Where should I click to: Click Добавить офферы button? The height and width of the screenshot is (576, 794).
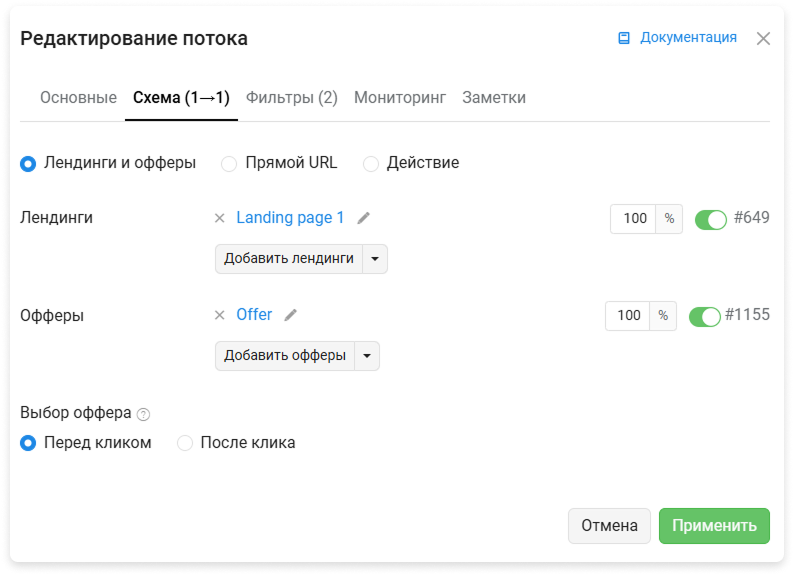point(285,356)
